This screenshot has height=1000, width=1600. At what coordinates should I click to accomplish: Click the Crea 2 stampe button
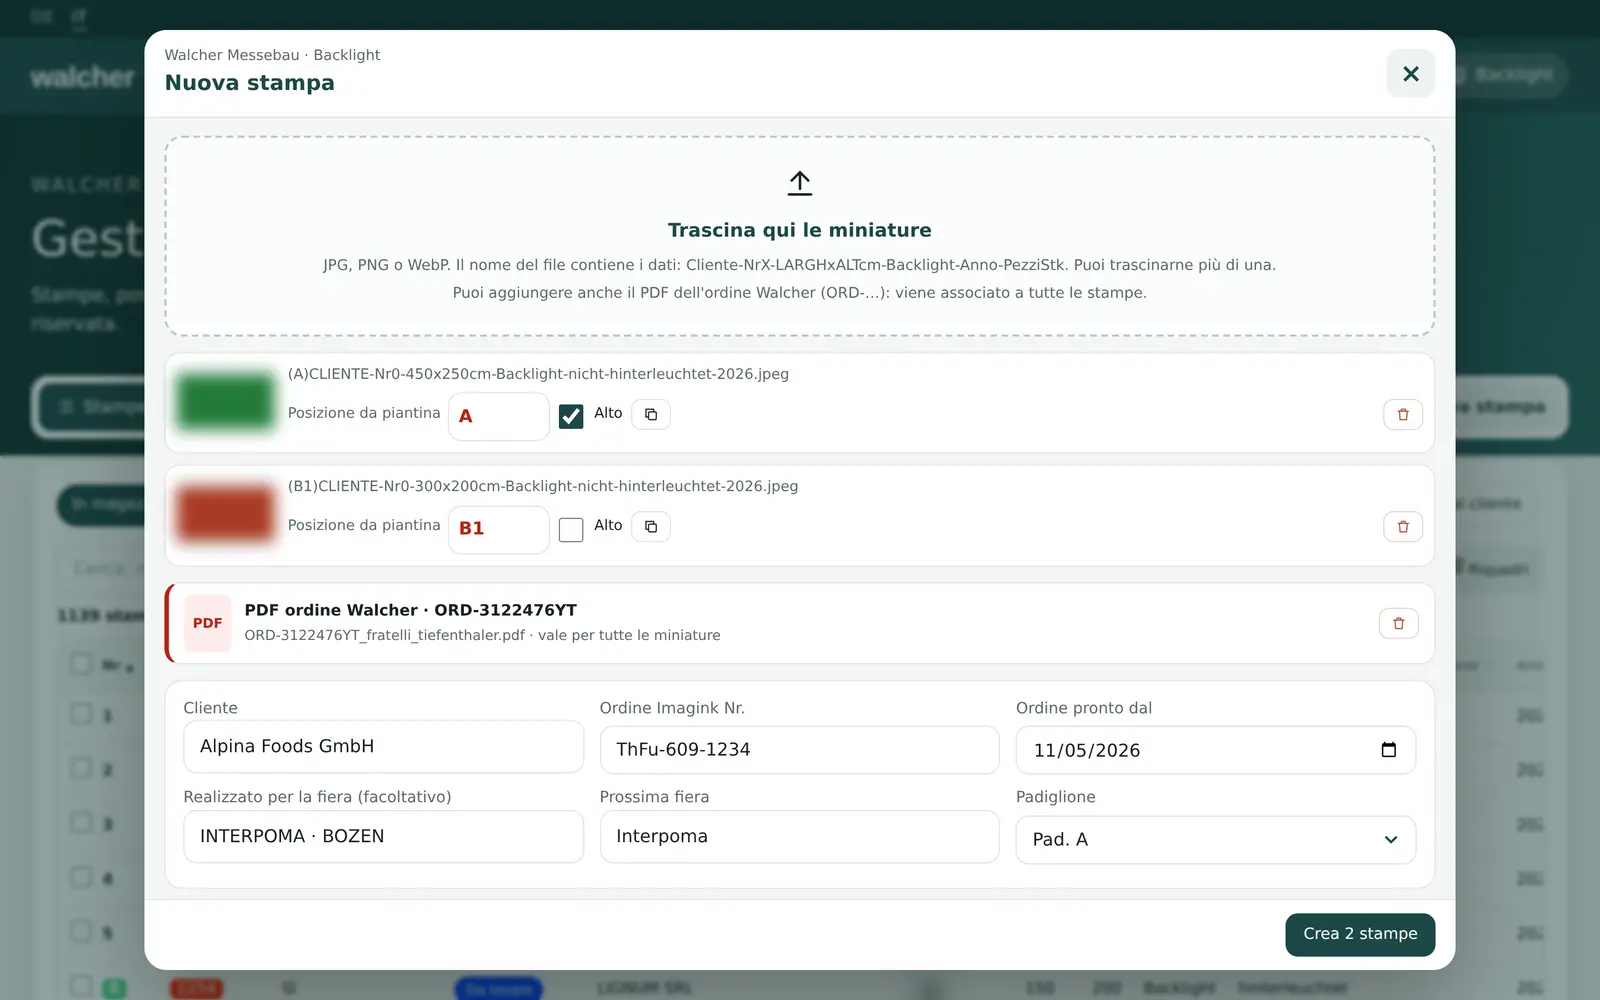pos(1360,934)
